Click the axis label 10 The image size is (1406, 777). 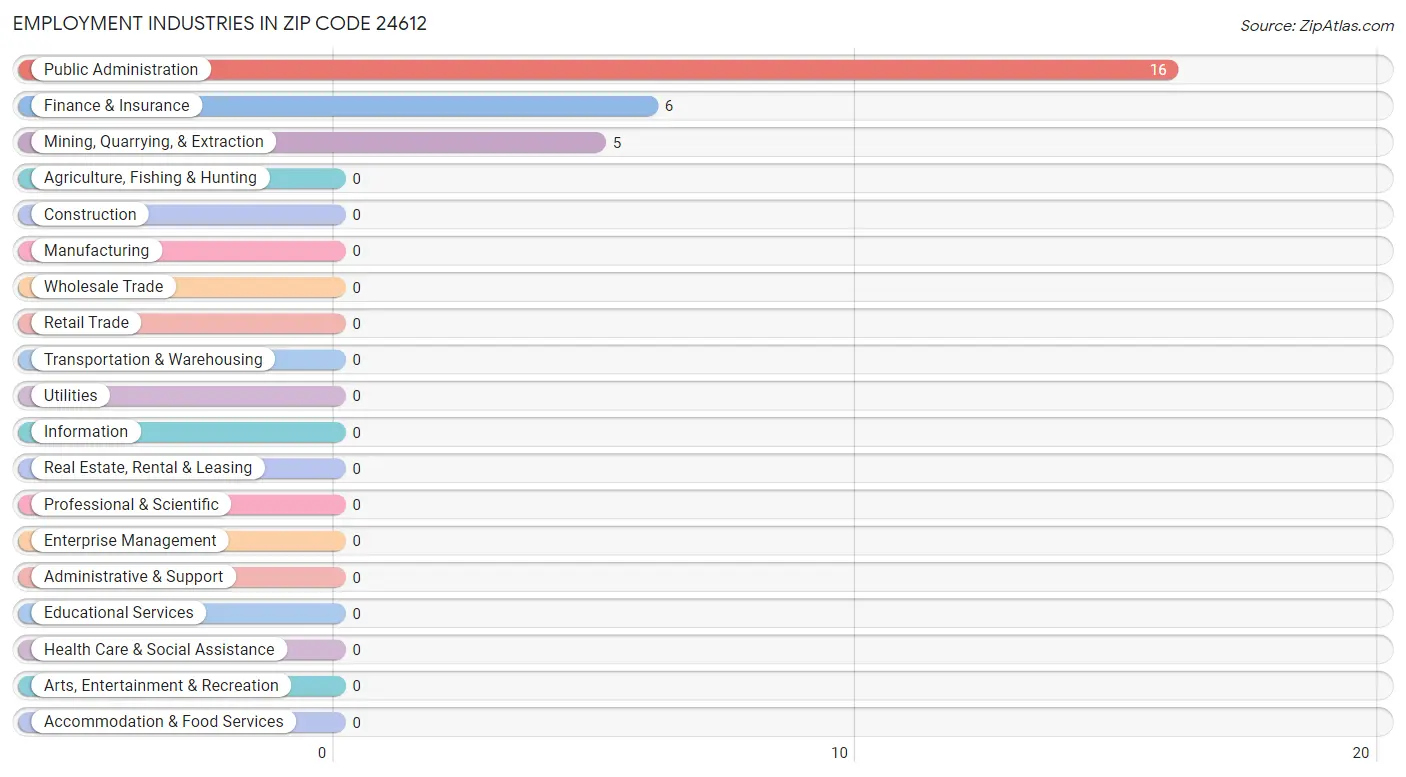(x=840, y=753)
